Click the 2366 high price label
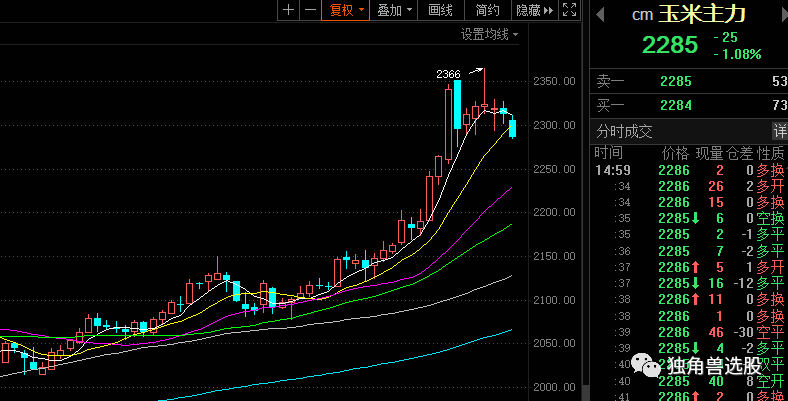788x401 pixels. coord(448,74)
